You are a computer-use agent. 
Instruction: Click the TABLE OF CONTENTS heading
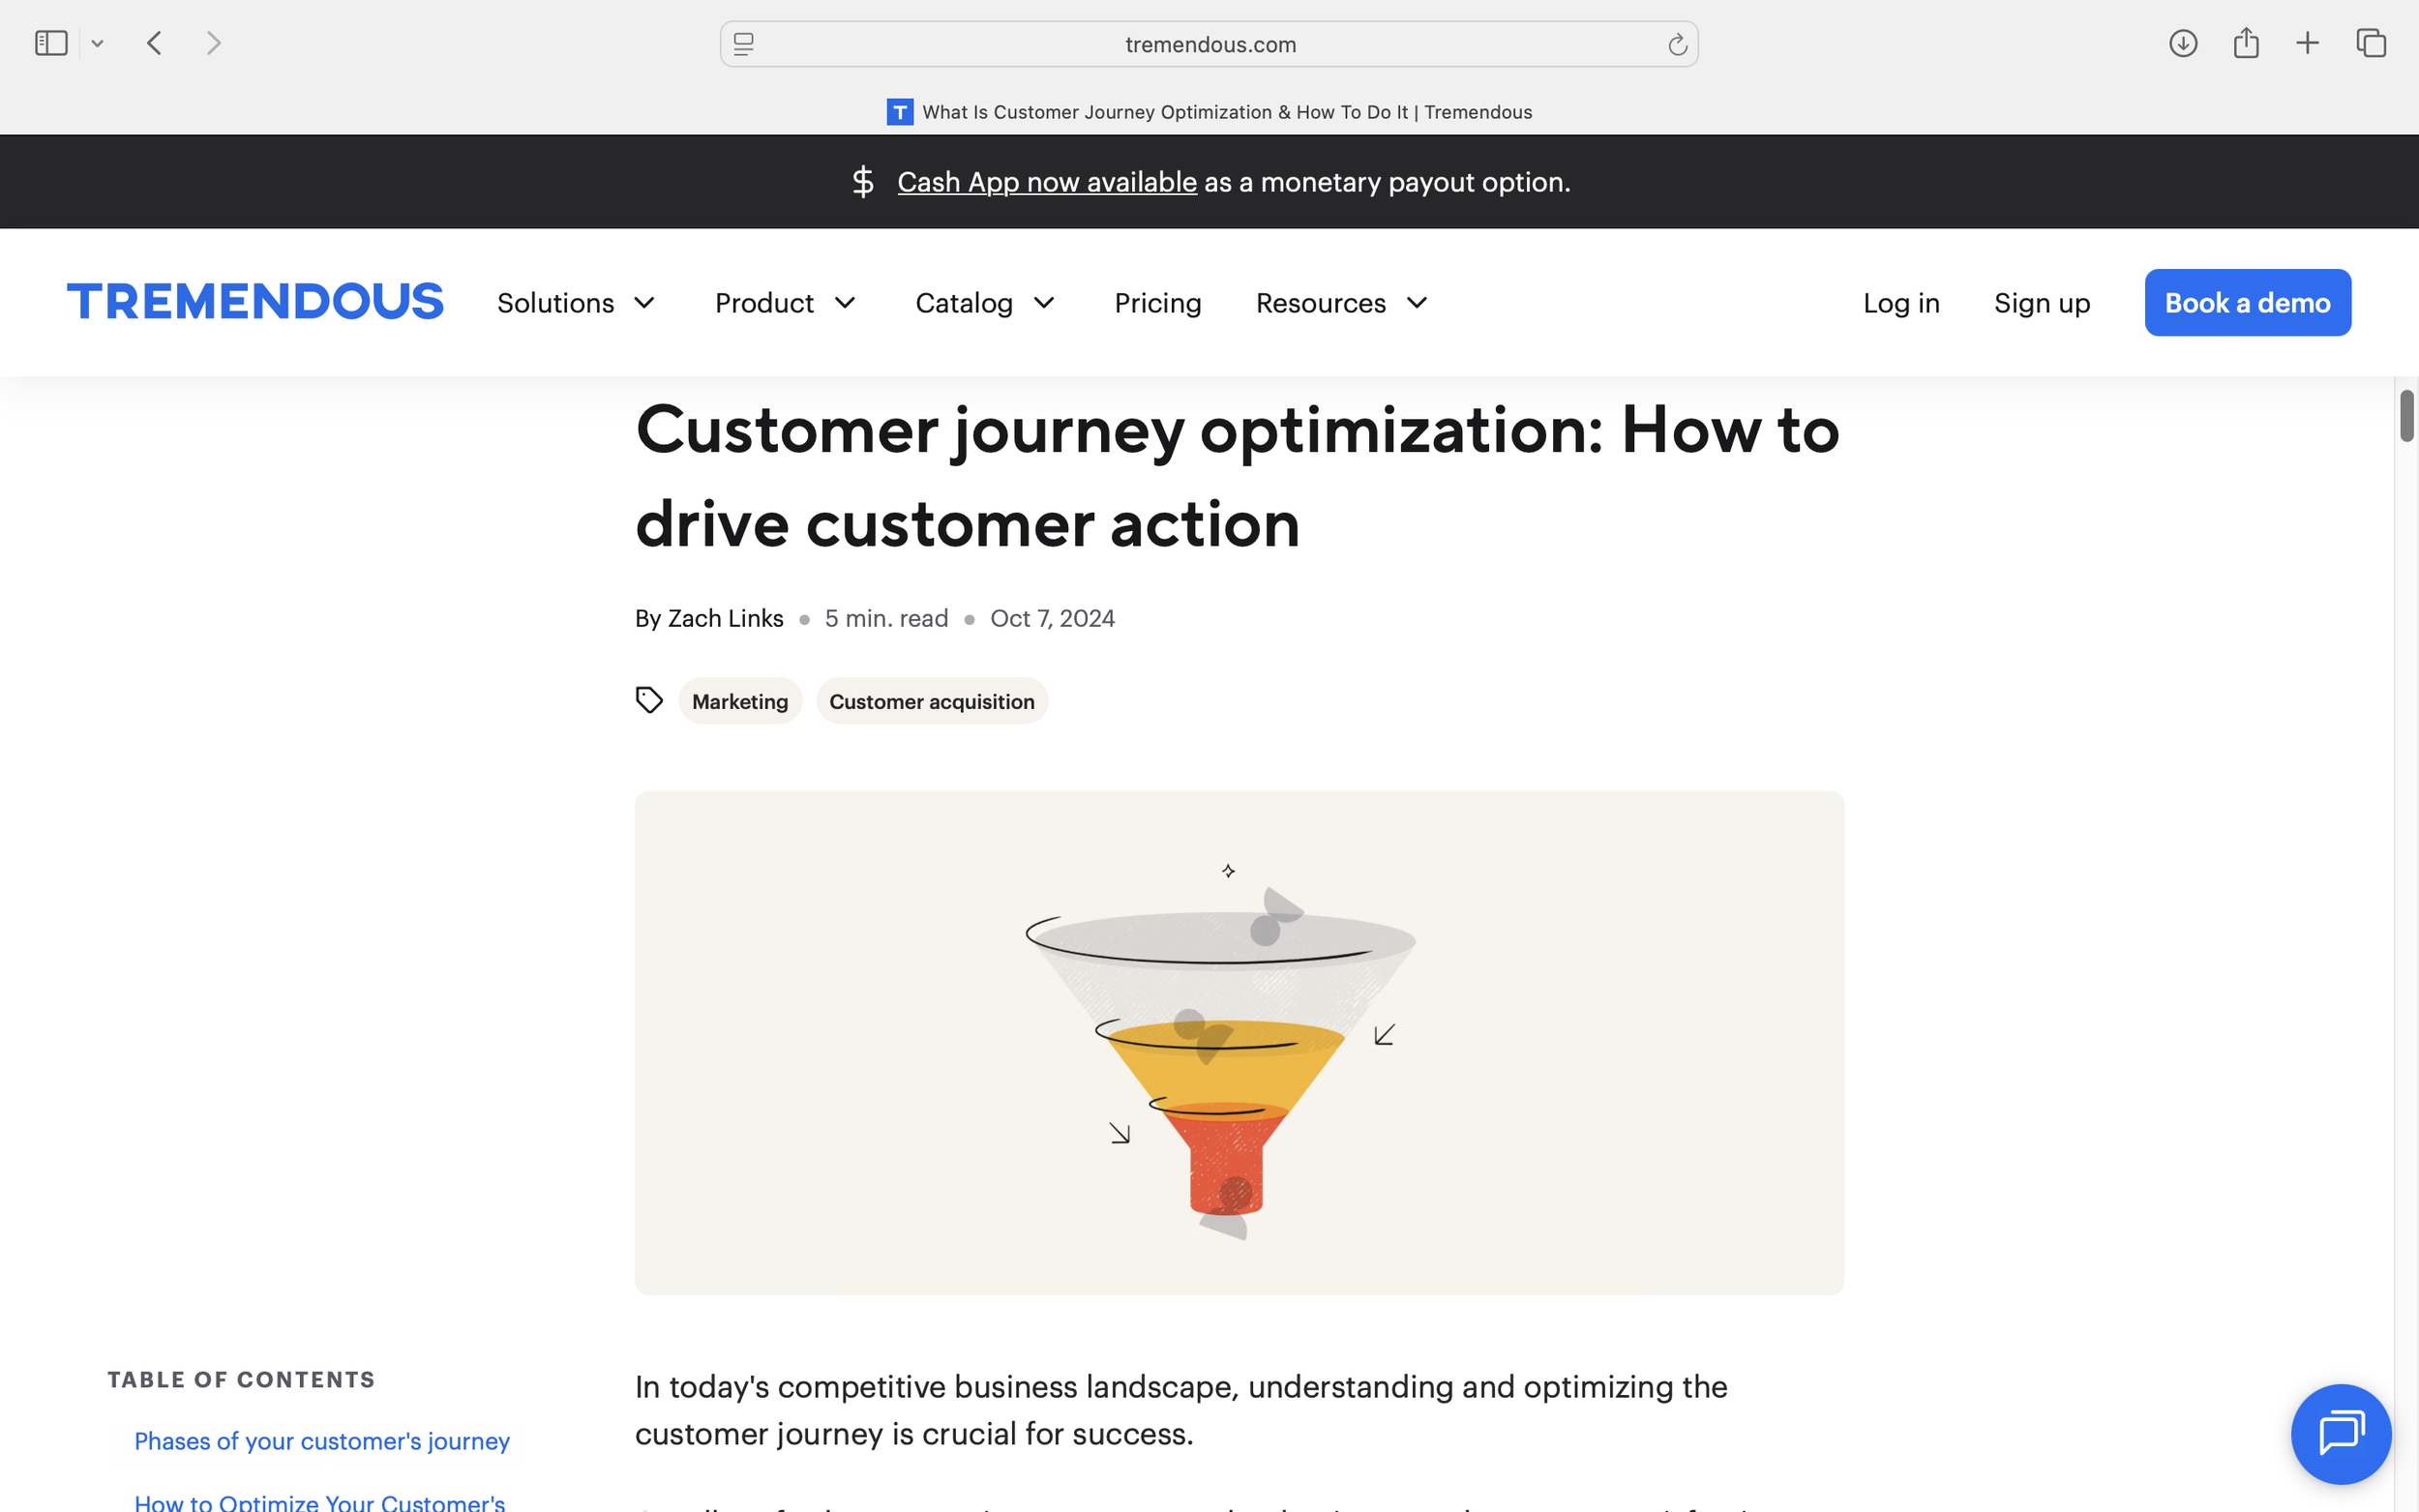[241, 1379]
